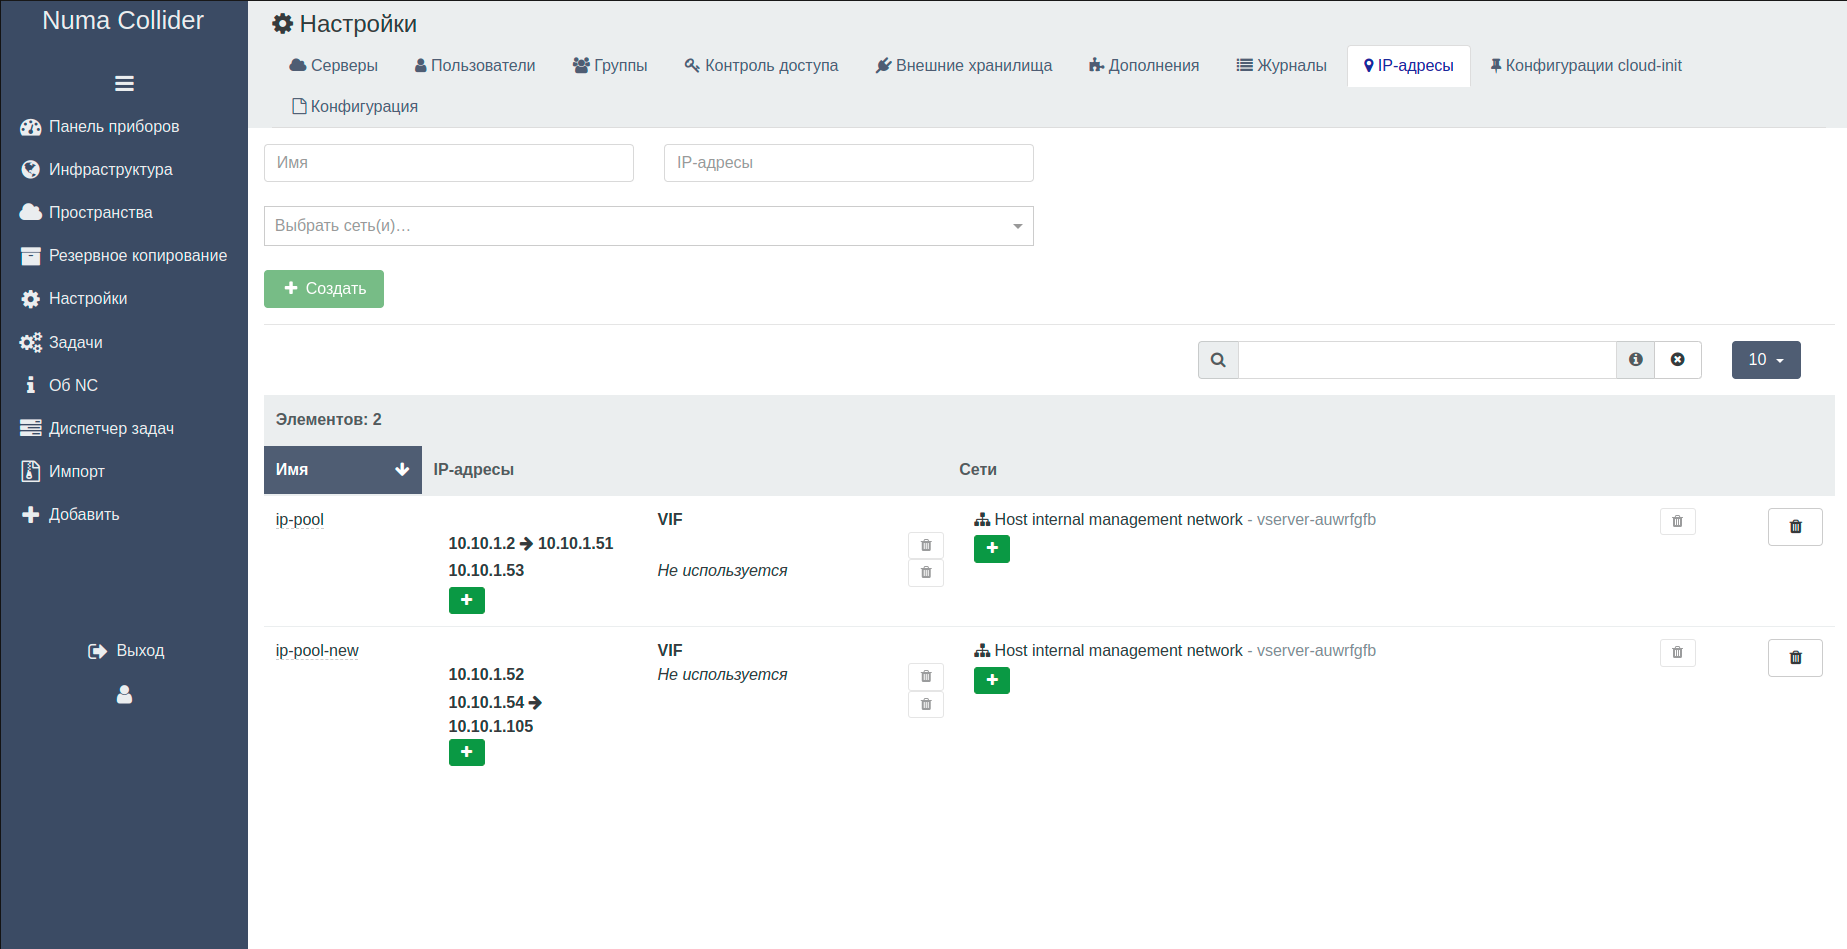Image resolution: width=1847 pixels, height=949 pixels.
Task: Select the IP-адреса tab
Action: 1409,66
